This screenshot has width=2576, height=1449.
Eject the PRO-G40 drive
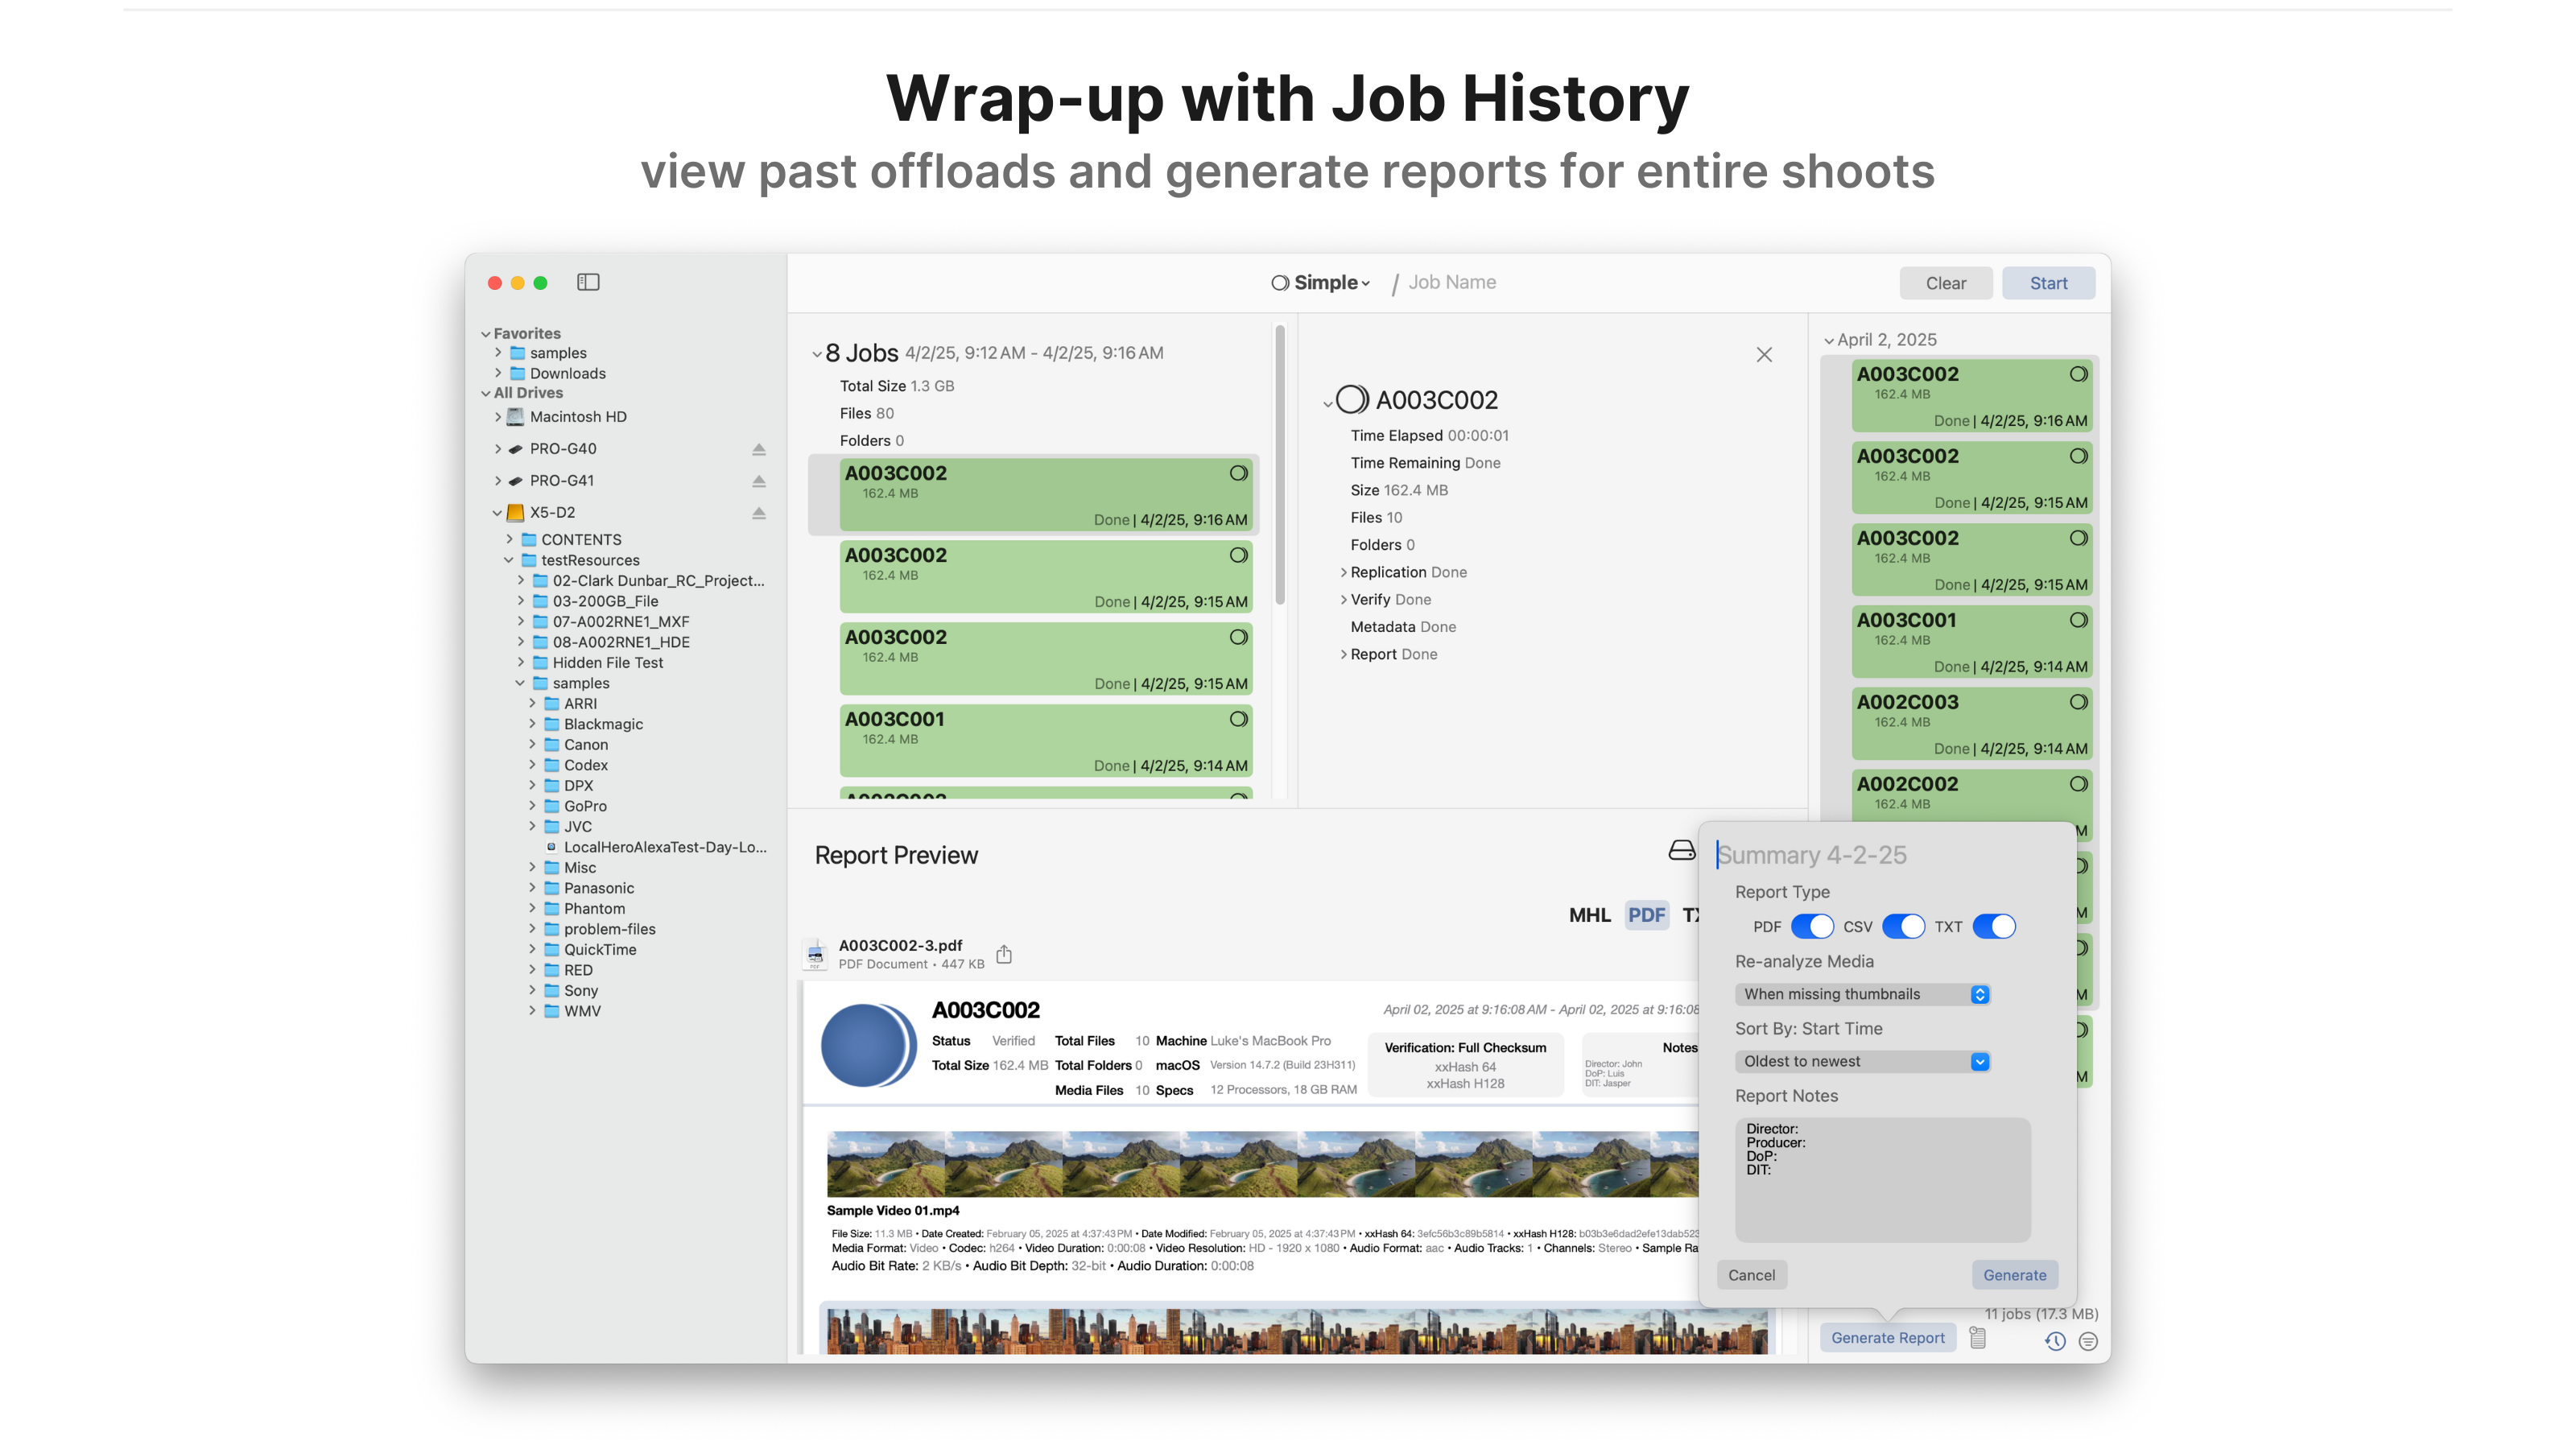759,449
